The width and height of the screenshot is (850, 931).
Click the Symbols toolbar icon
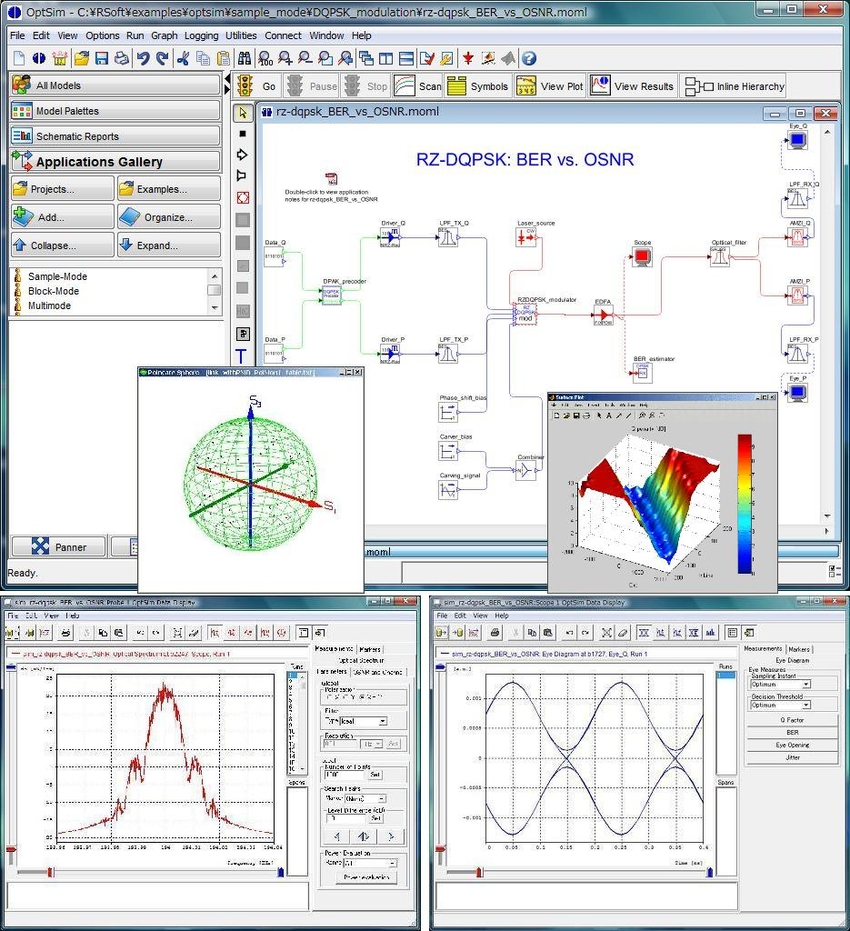click(477, 86)
